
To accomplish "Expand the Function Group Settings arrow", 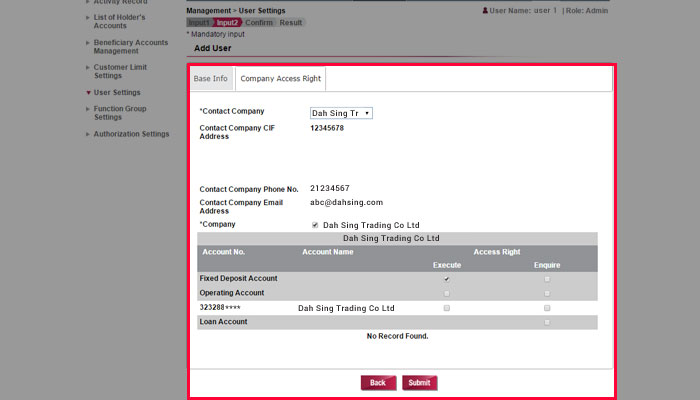I will coord(88,109).
